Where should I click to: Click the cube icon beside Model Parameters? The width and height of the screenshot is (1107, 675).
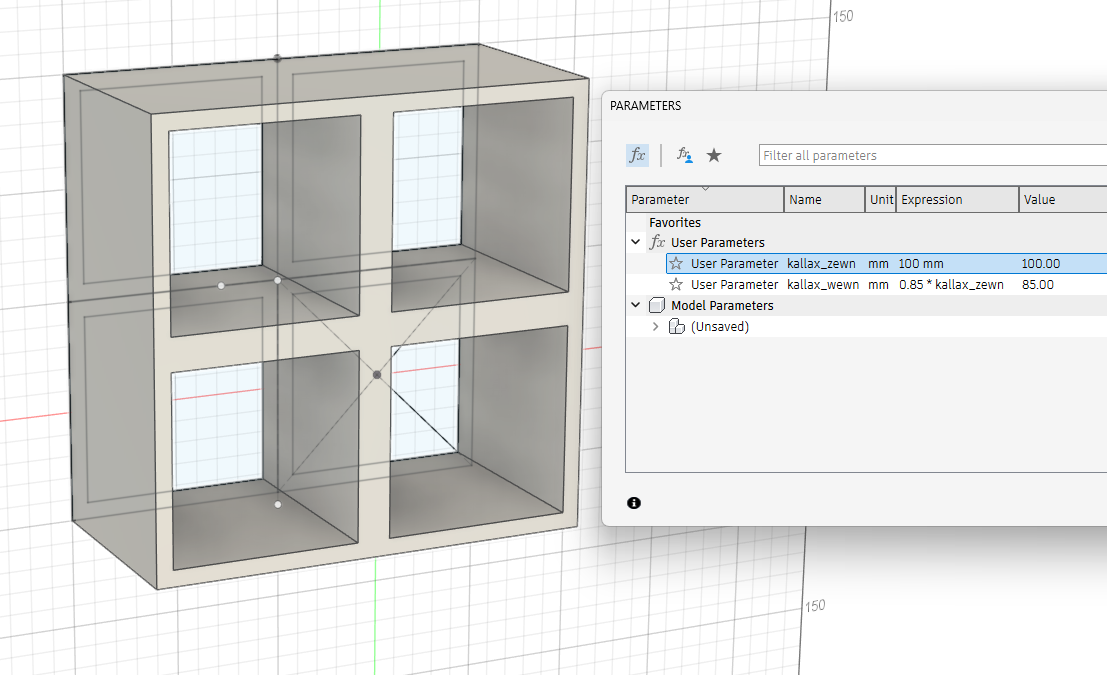click(657, 306)
